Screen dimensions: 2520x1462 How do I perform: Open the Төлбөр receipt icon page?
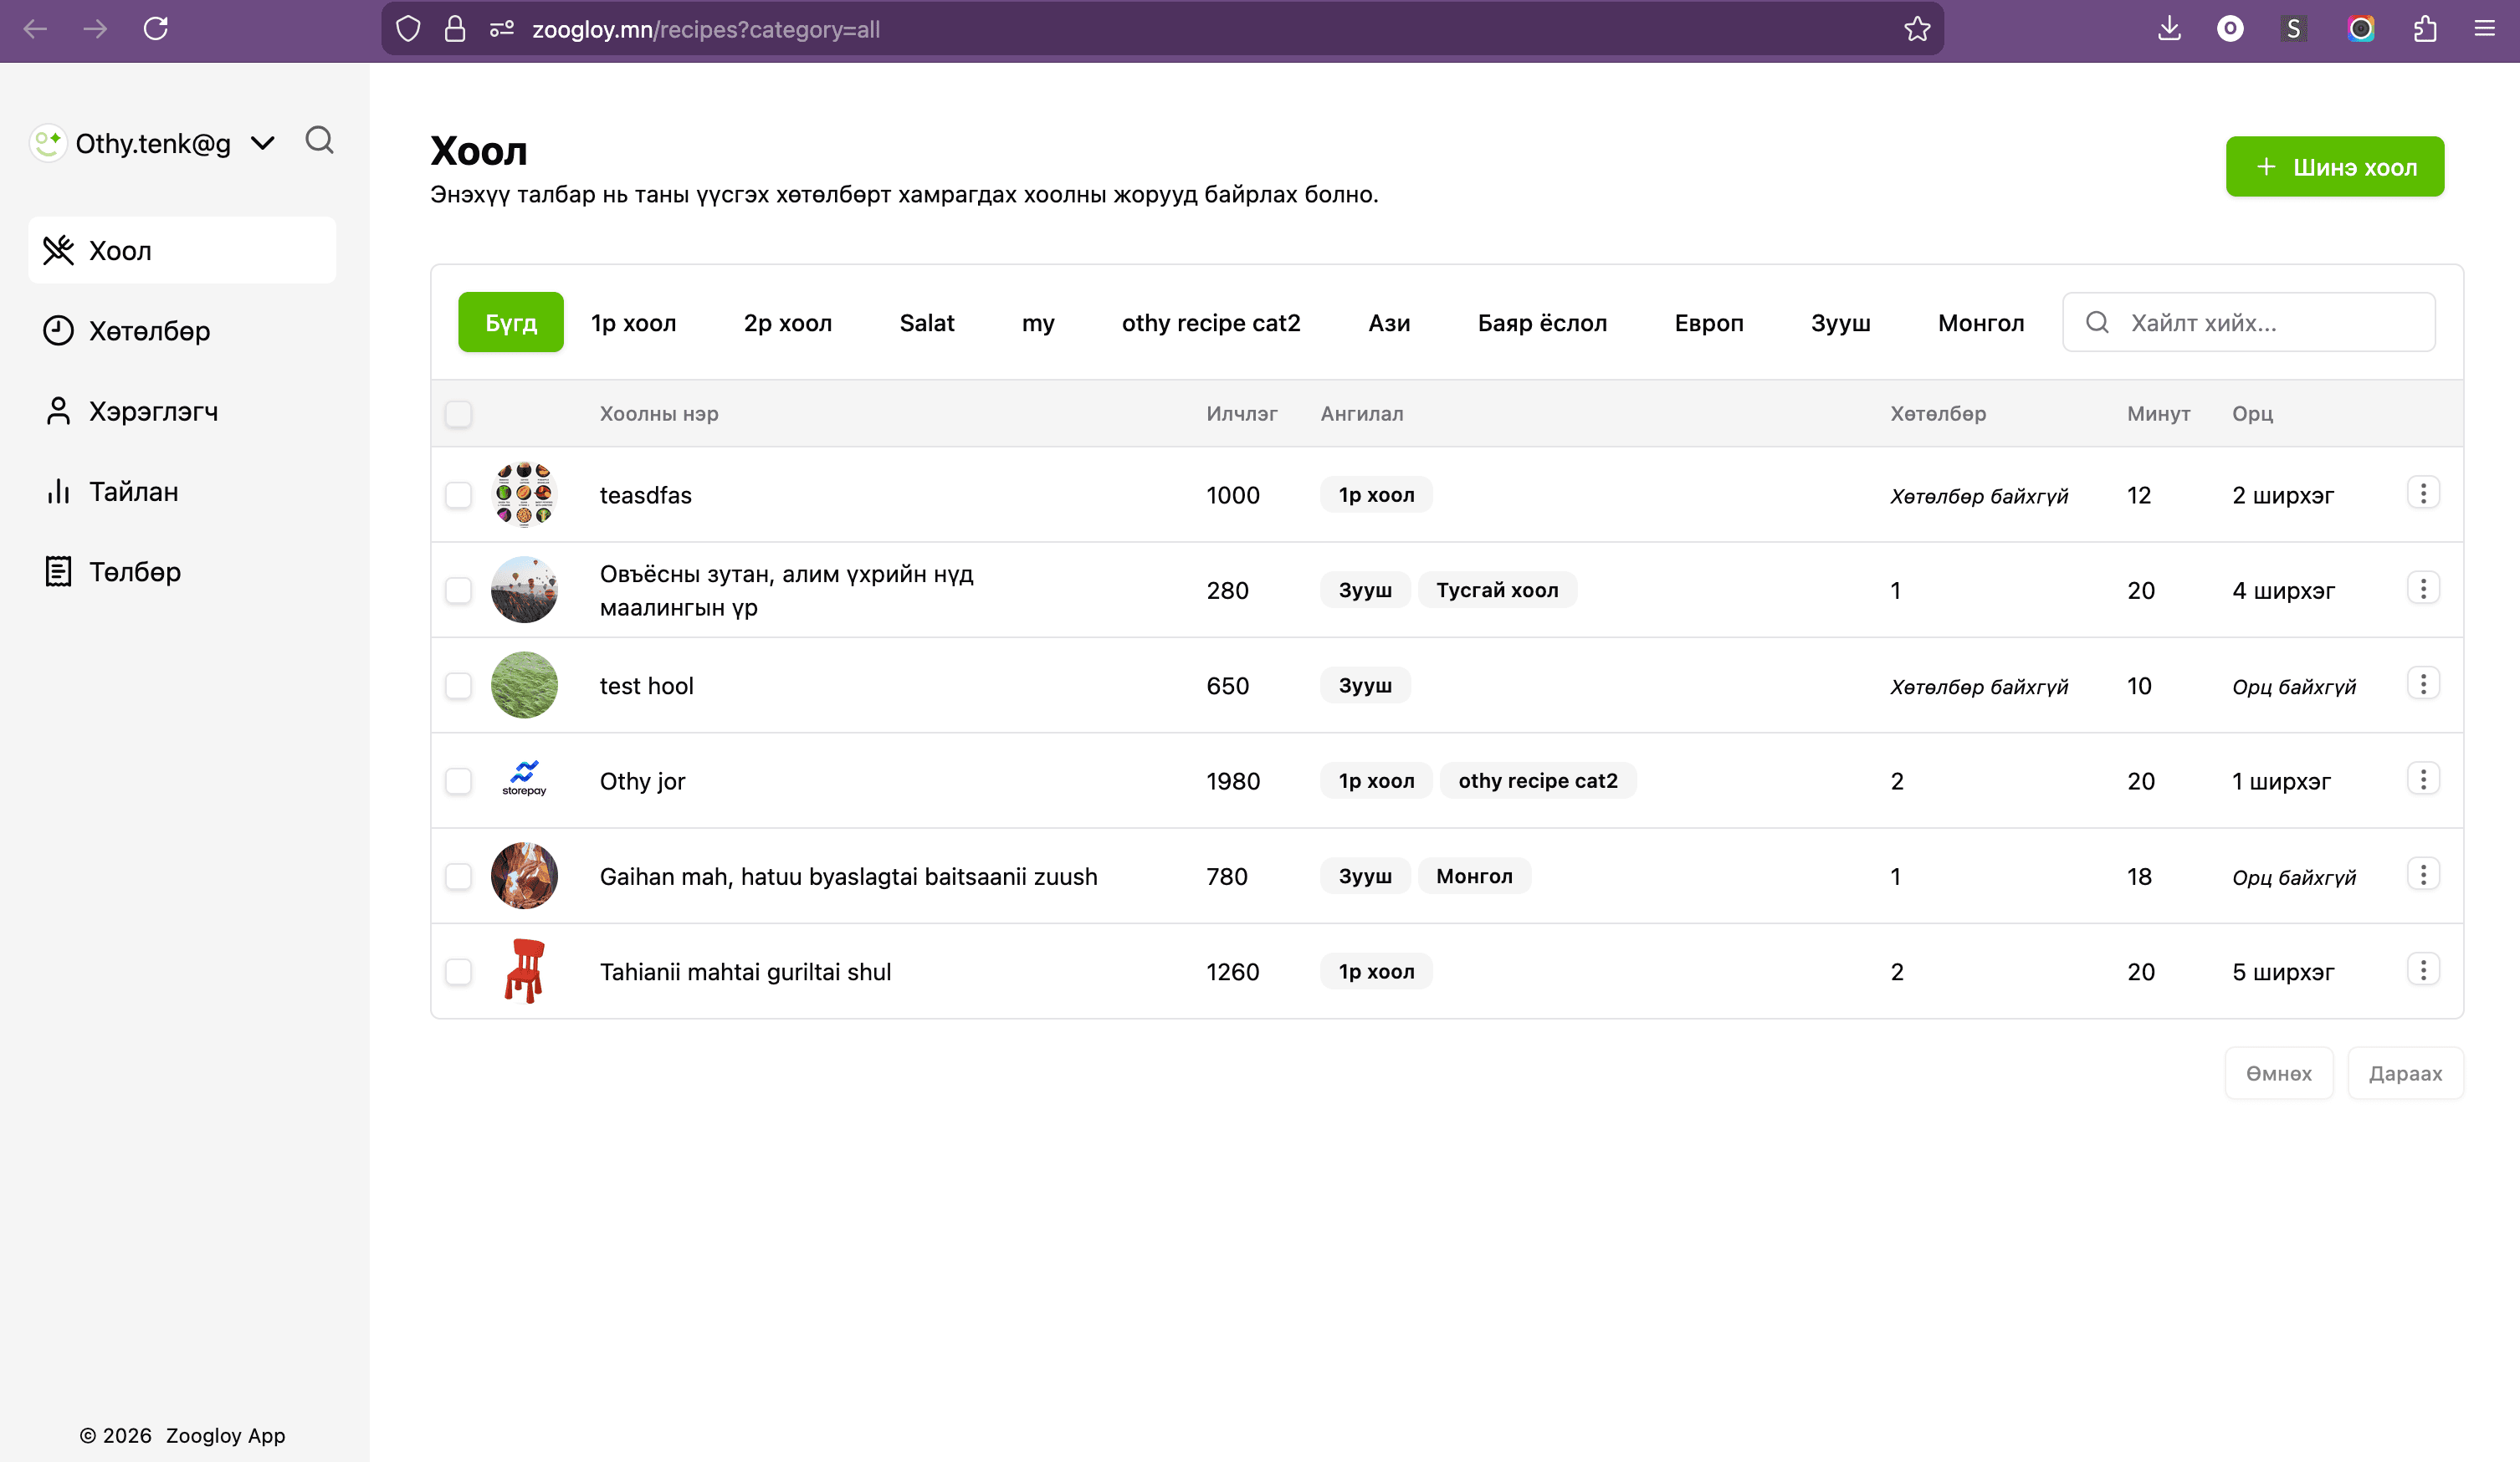(58, 572)
